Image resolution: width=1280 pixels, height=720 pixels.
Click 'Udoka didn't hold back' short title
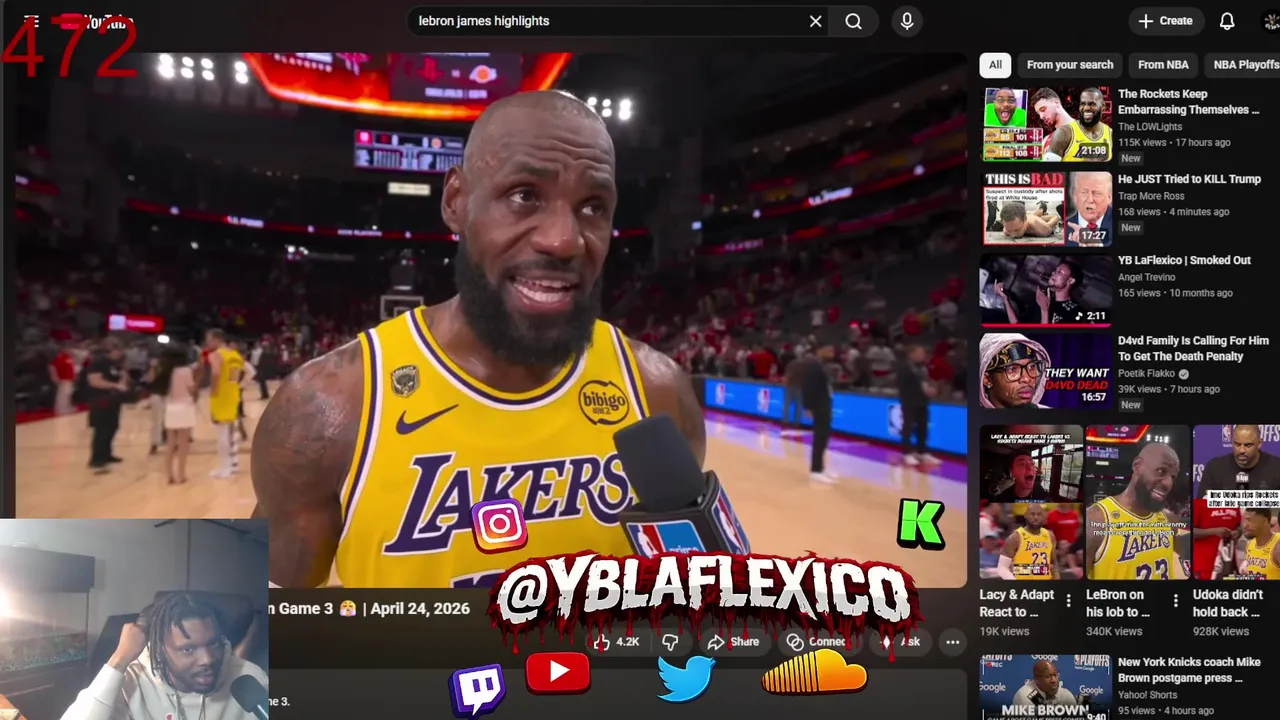coord(1228,603)
